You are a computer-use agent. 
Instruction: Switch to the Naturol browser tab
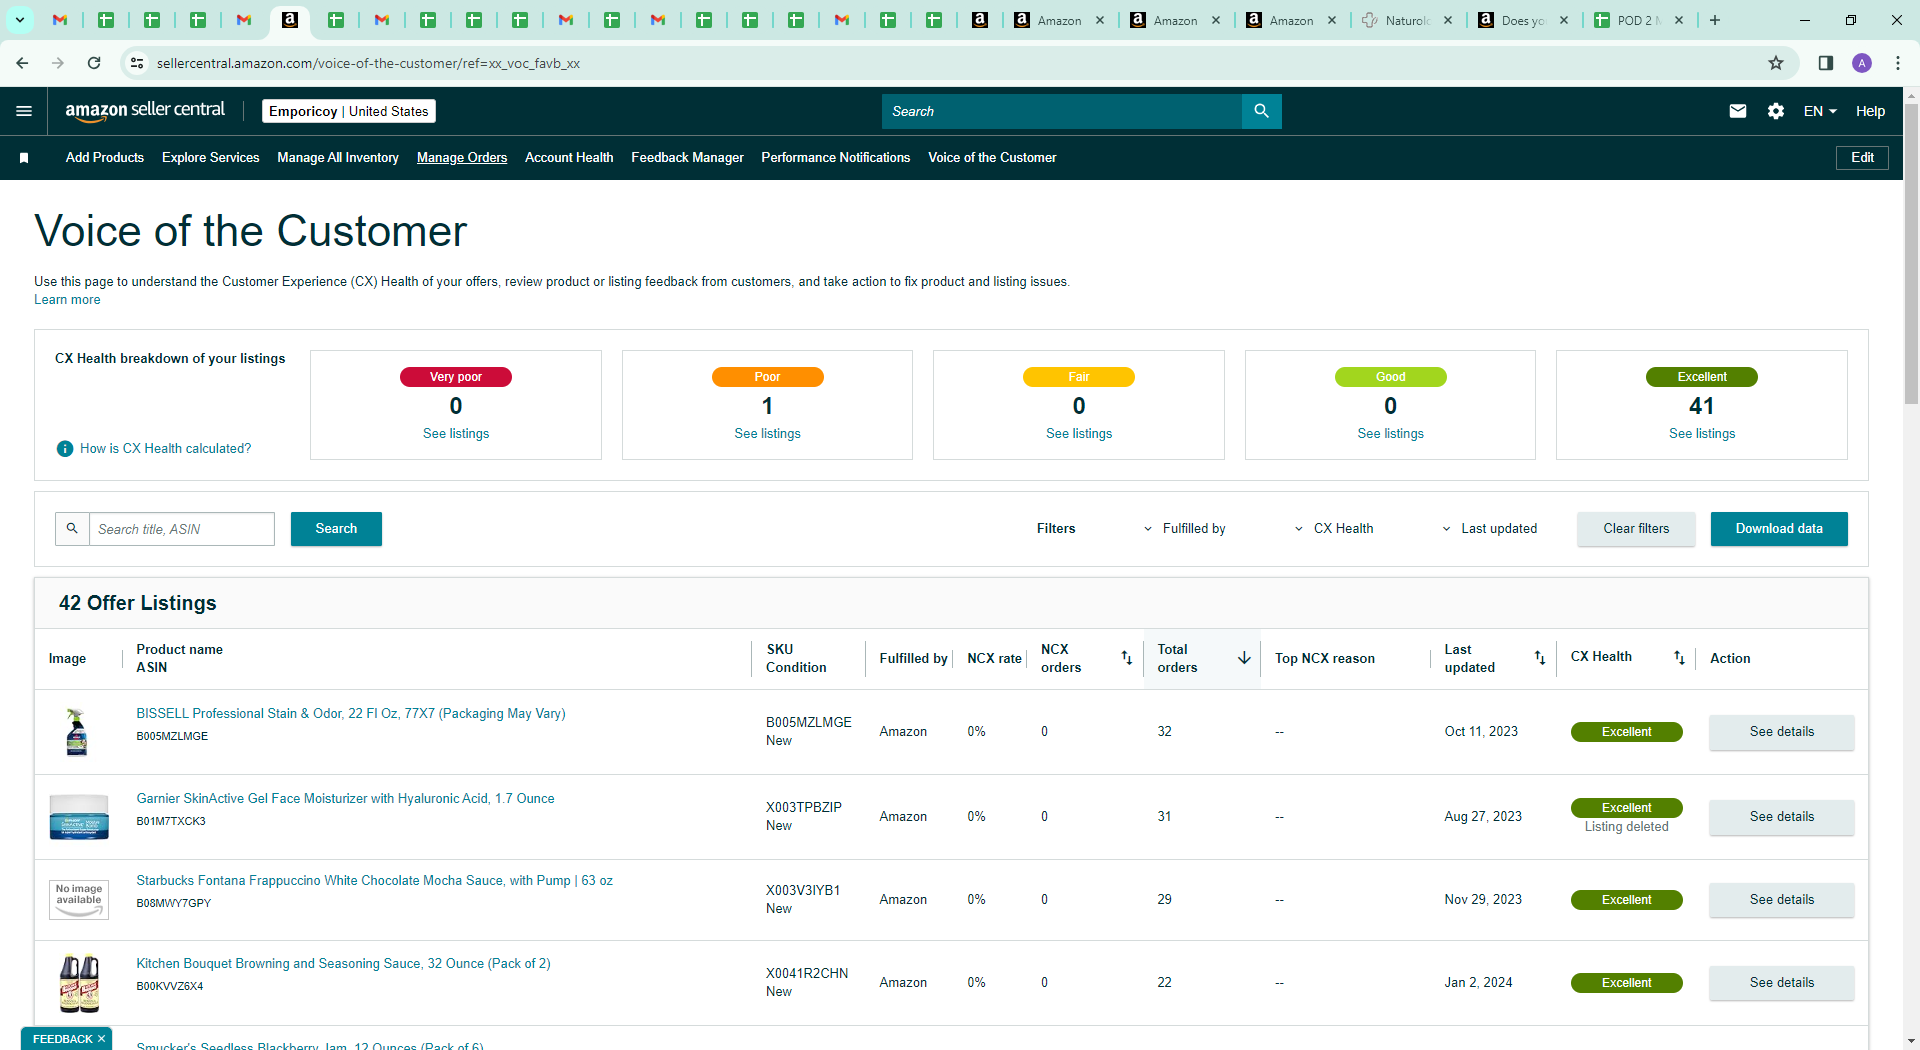tap(1407, 20)
